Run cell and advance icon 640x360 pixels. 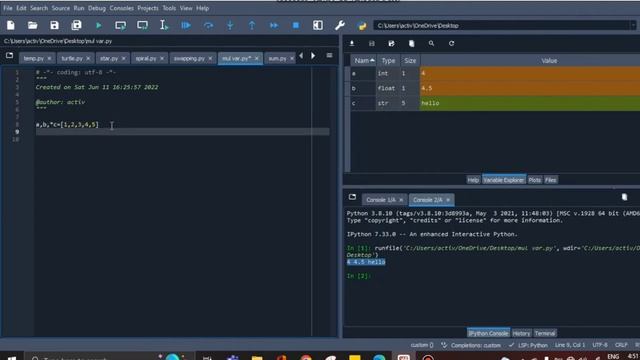tap(142, 25)
